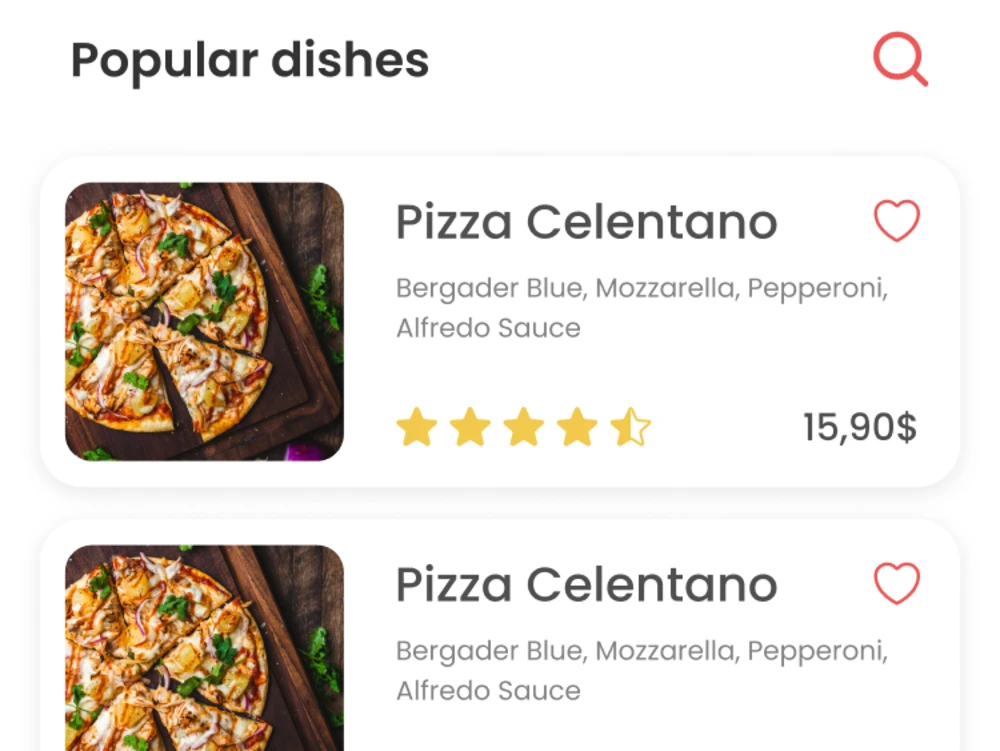Click the second star of first dish rating

tap(471, 427)
